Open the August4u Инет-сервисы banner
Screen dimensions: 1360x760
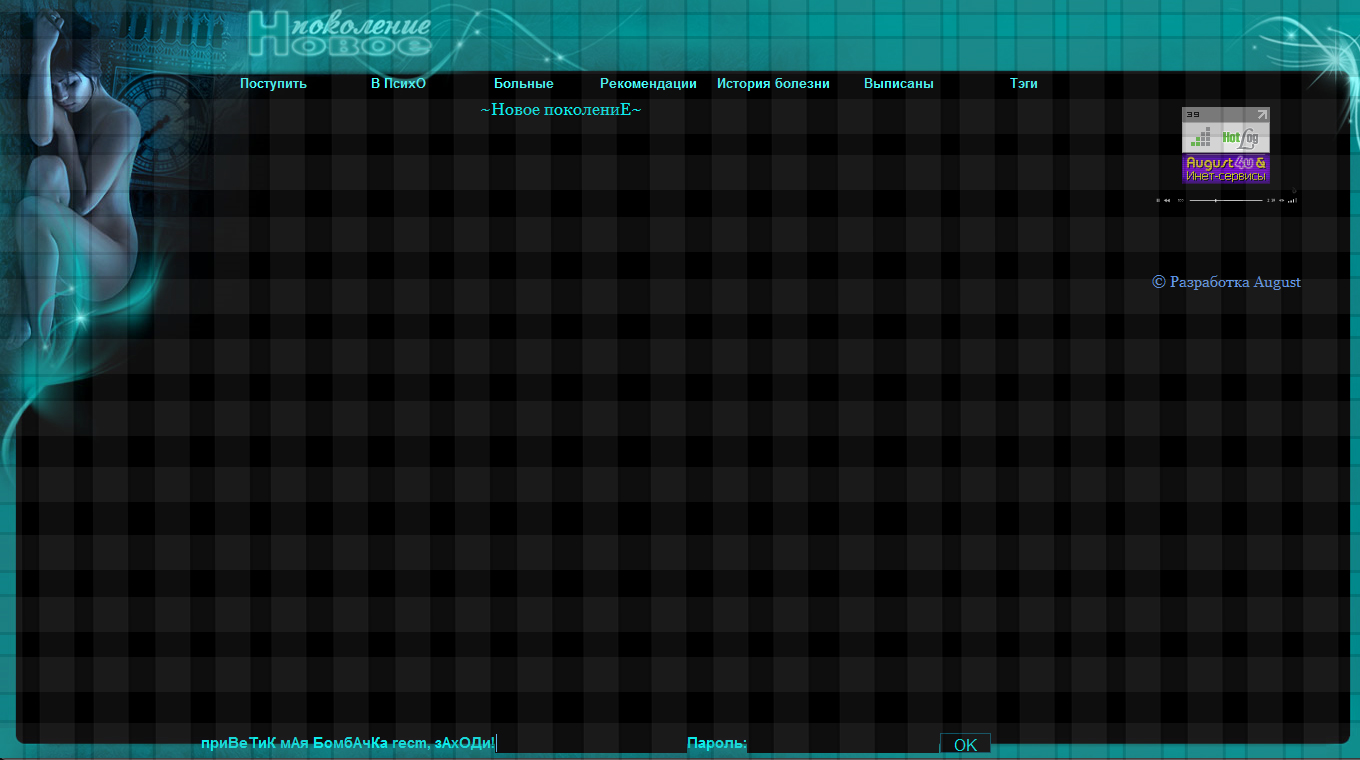1225,169
